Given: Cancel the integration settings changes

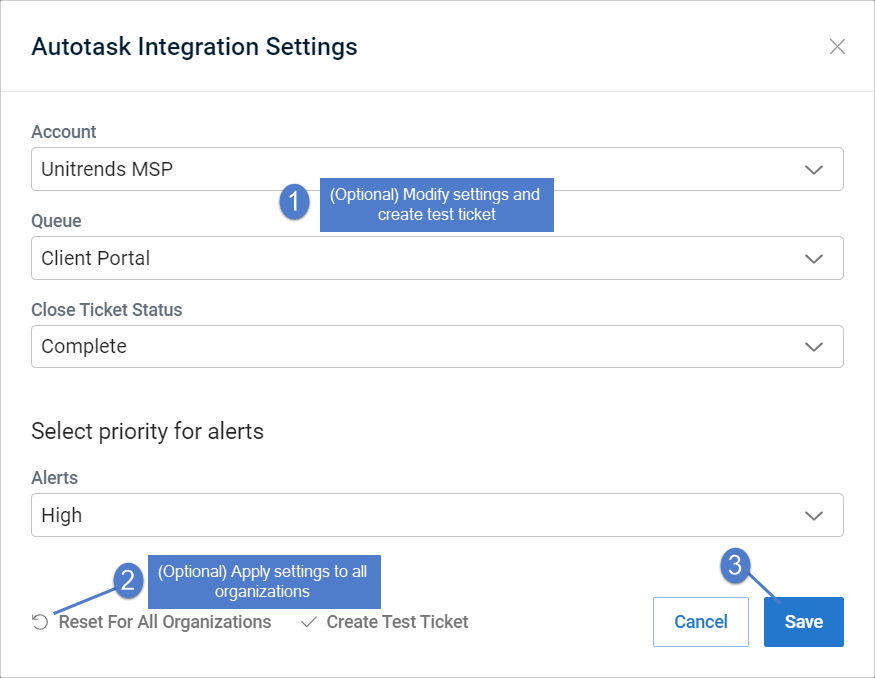Looking at the screenshot, I should click(x=701, y=622).
